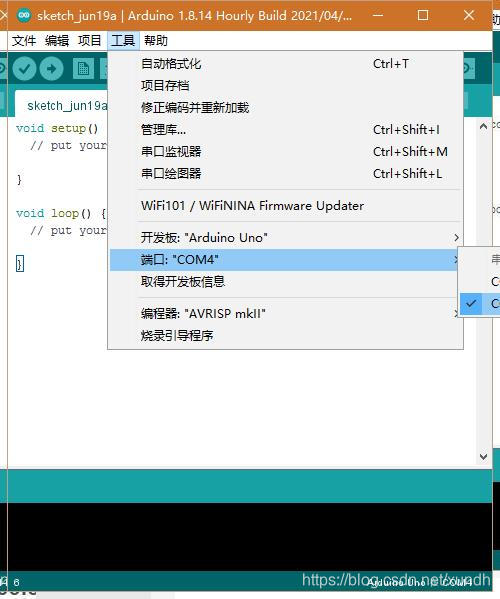This screenshot has height=599, width=500.
Task: Click the Verify checkmark toolbar button
Action: click(x=24, y=69)
